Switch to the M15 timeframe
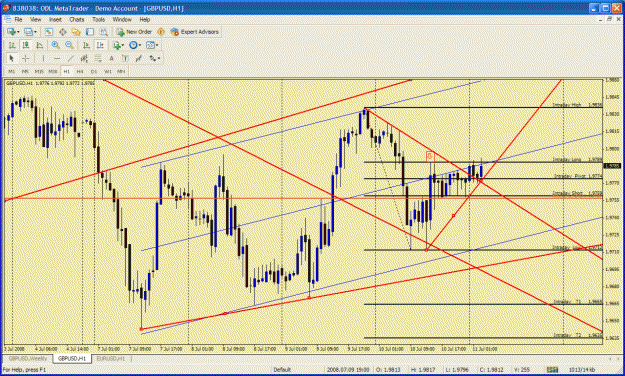Screen dimensions: 625x376 click(39, 71)
